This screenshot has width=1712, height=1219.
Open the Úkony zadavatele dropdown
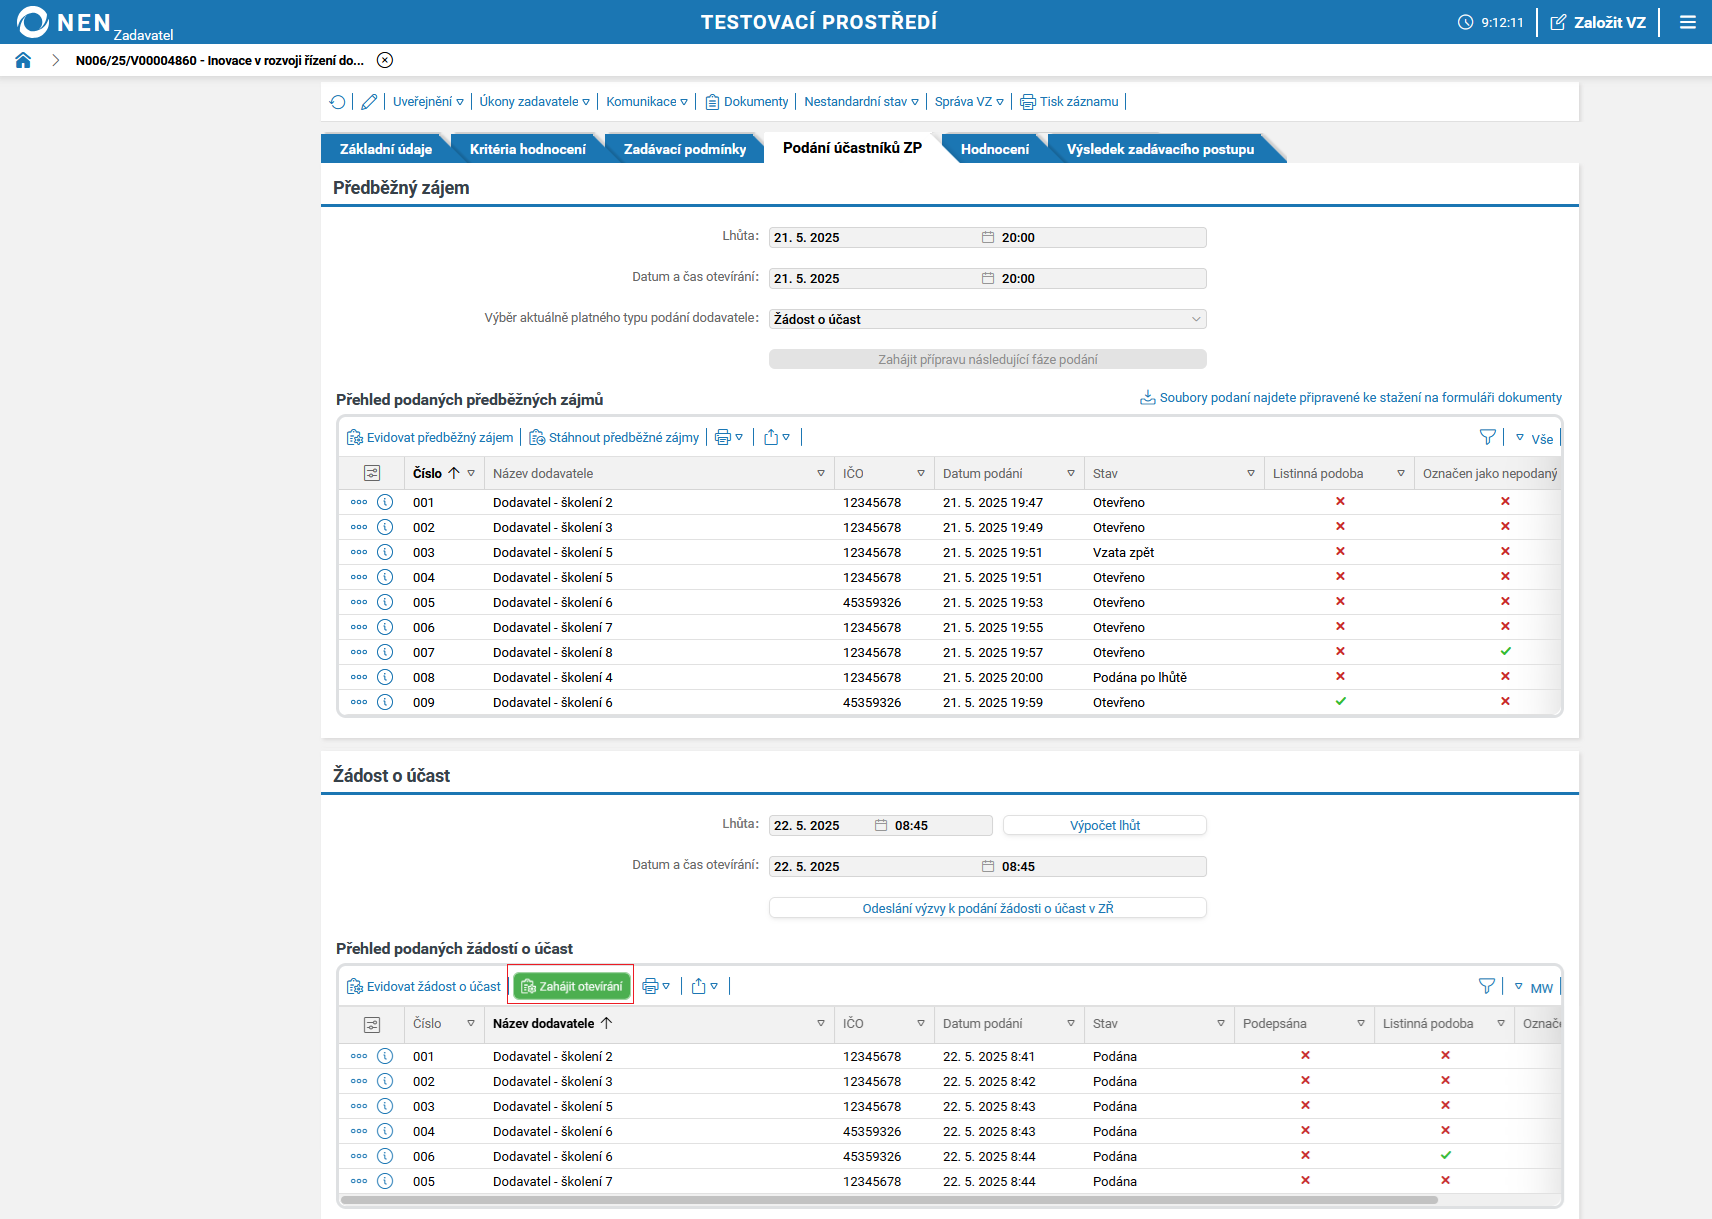(534, 102)
